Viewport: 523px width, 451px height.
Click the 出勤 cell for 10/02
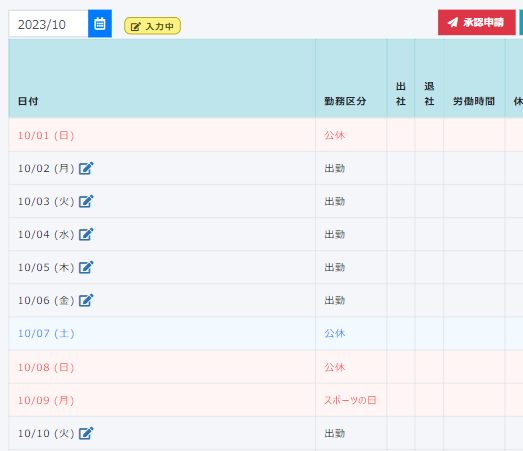point(351,168)
